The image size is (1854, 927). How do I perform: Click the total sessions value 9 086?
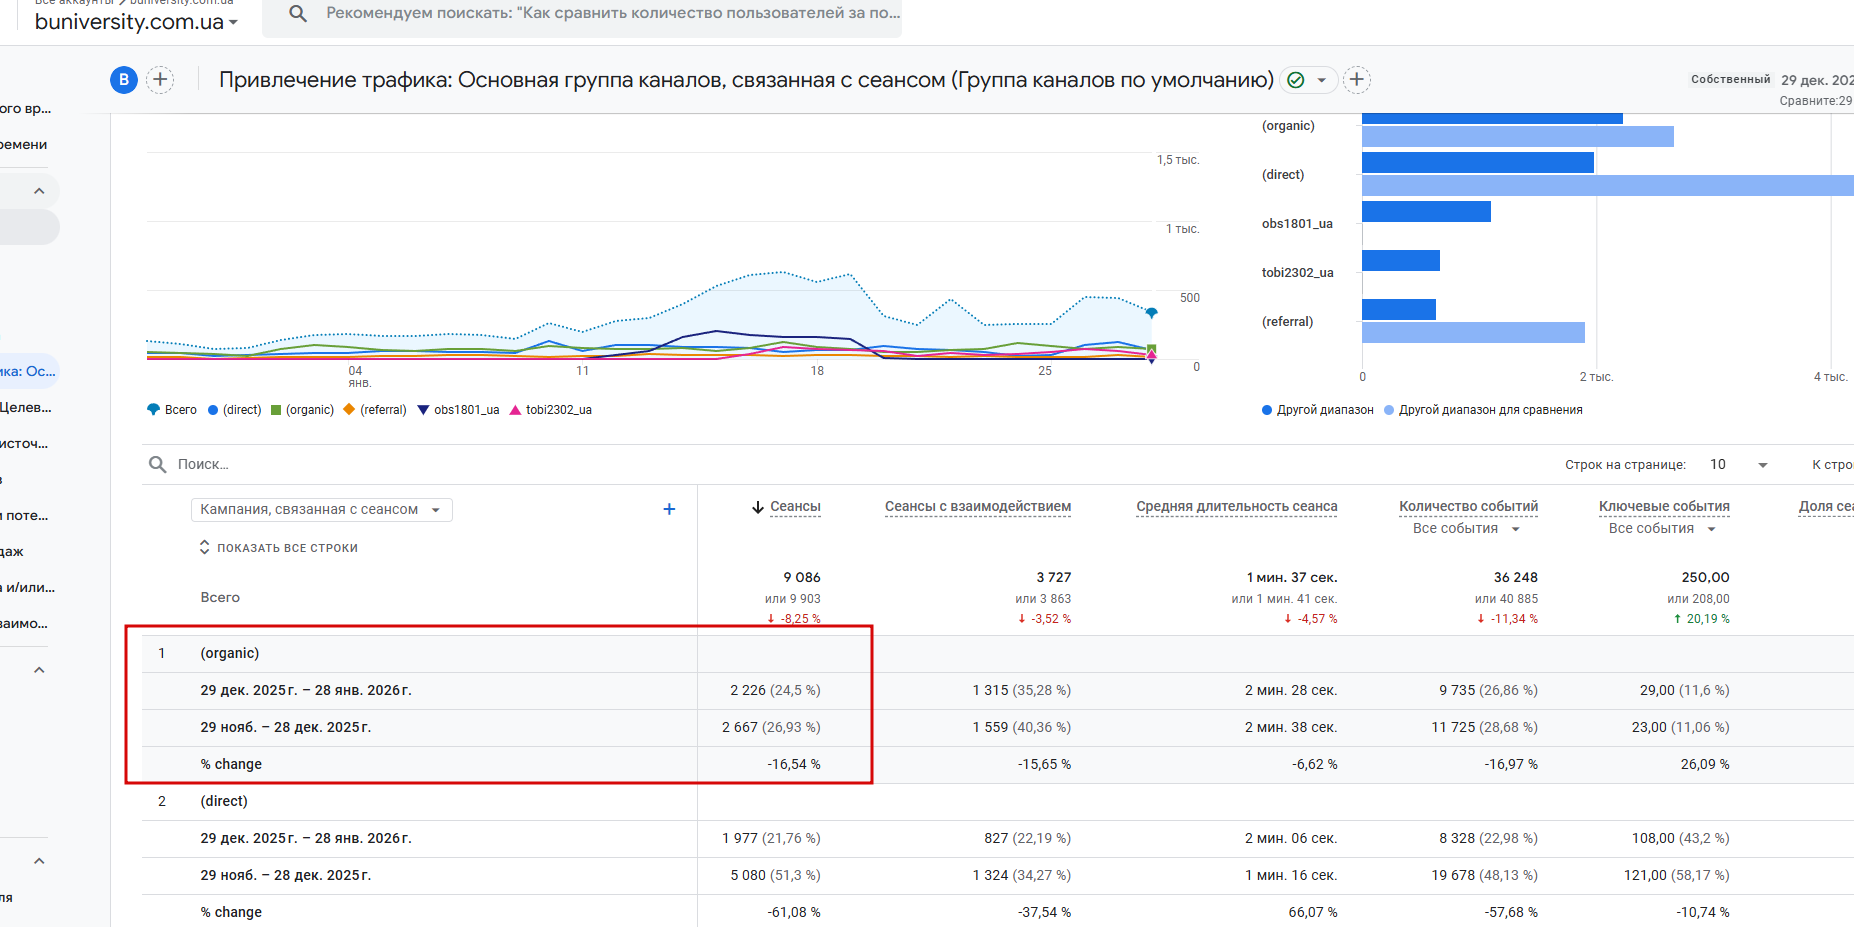tap(802, 578)
